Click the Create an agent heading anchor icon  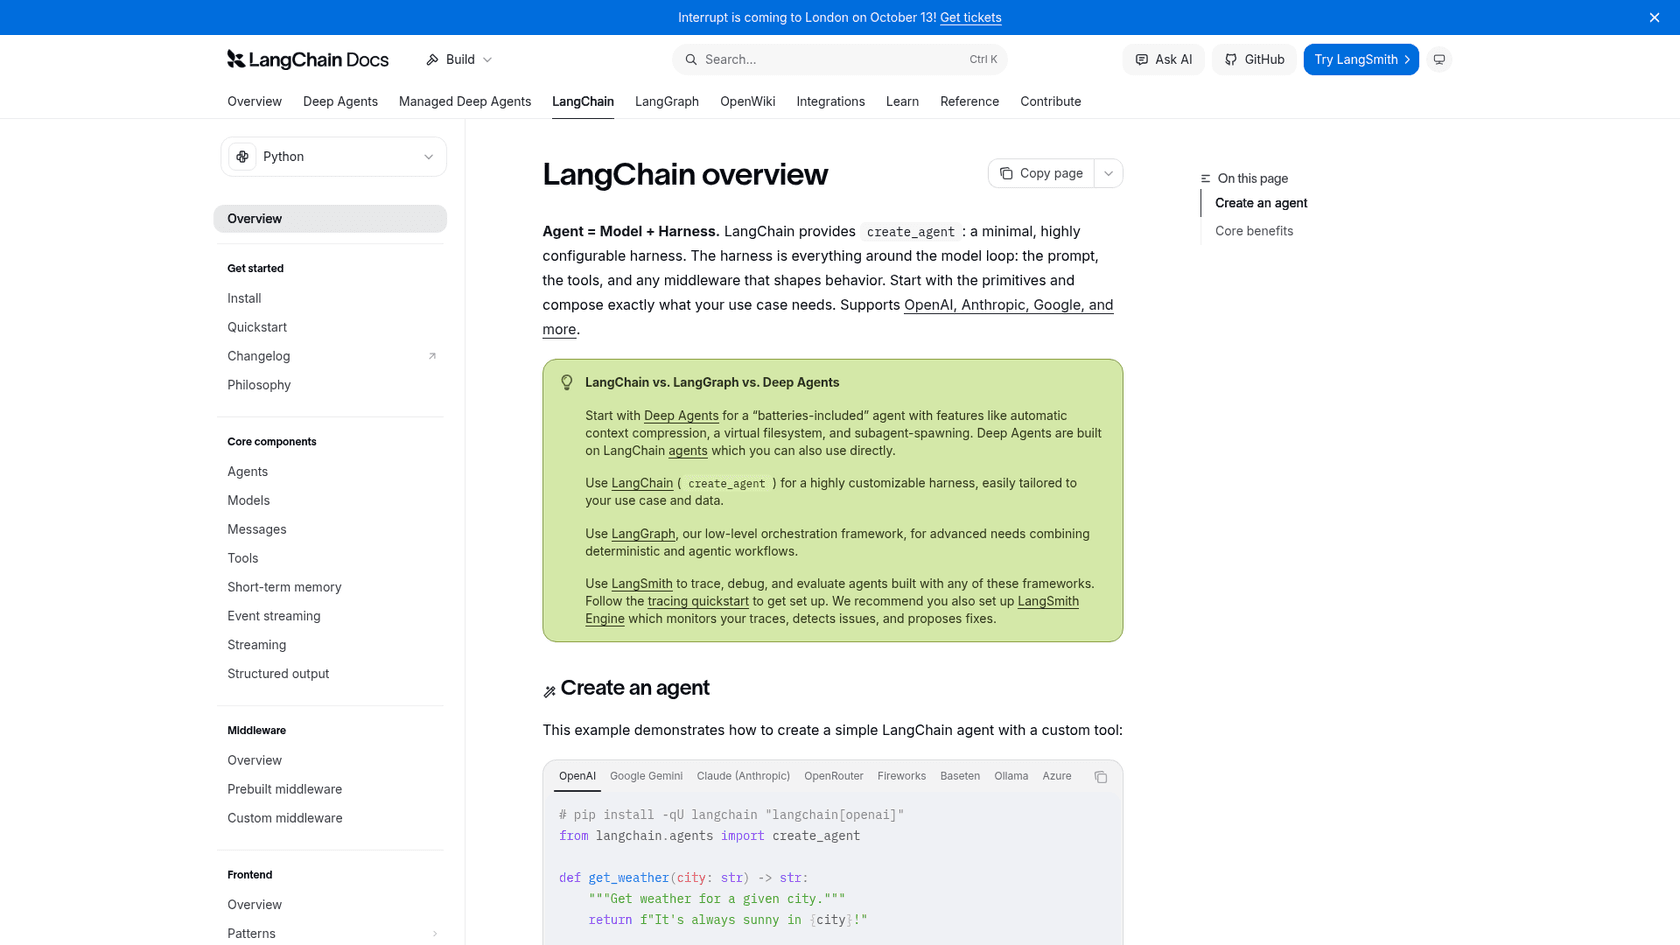pyautogui.click(x=549, y=691)
